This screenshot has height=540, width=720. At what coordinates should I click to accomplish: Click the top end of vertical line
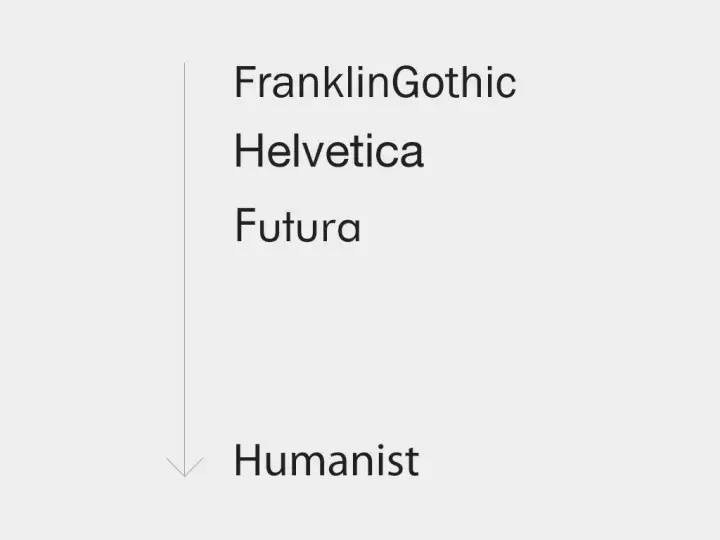pyautogui.click(x=185, y=65)
